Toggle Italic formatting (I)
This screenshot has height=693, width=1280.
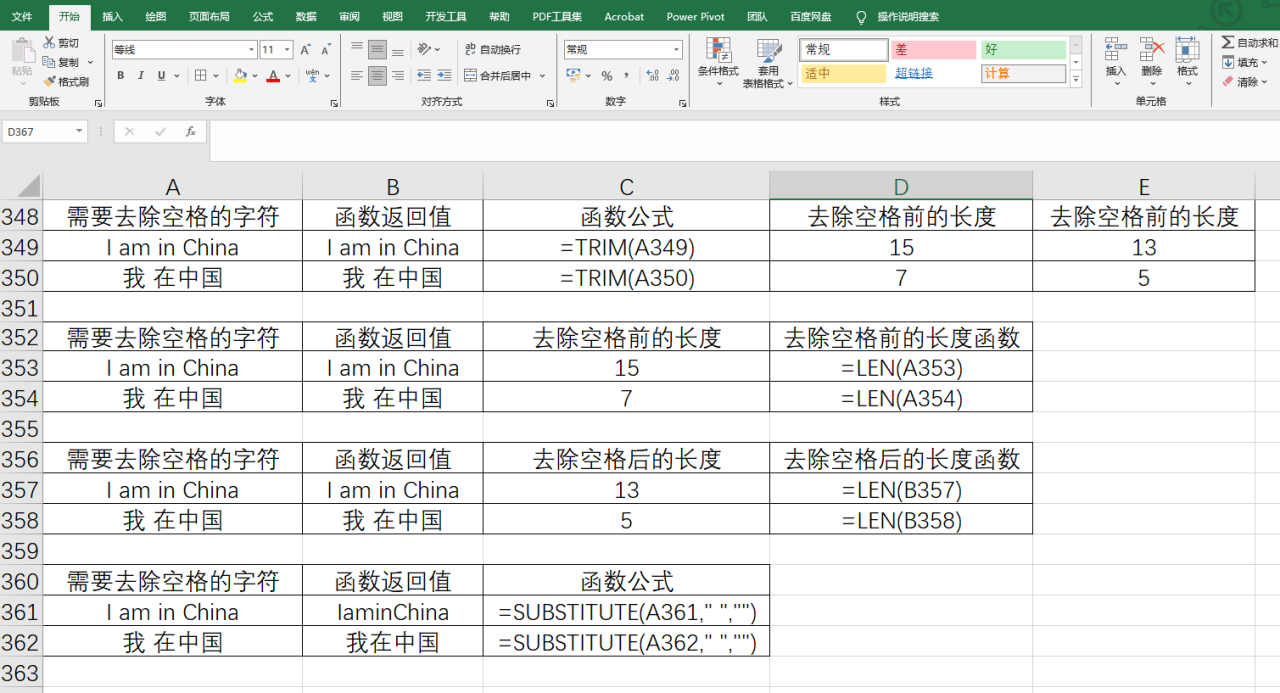click(141, 75)
